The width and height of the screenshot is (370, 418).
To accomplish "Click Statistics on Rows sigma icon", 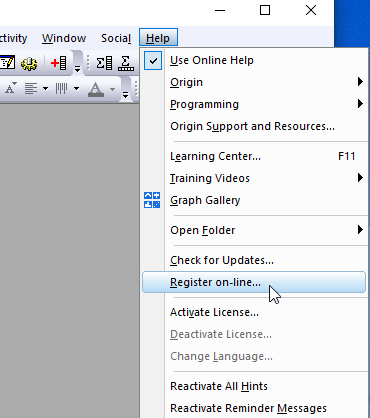I will (x=126, y=63).
